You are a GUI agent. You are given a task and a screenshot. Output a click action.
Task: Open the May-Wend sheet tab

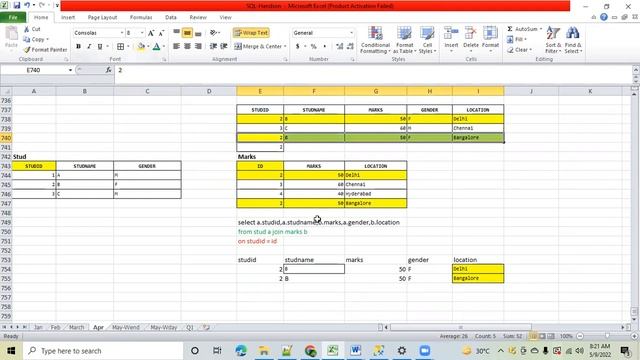[x=126, y=327]
